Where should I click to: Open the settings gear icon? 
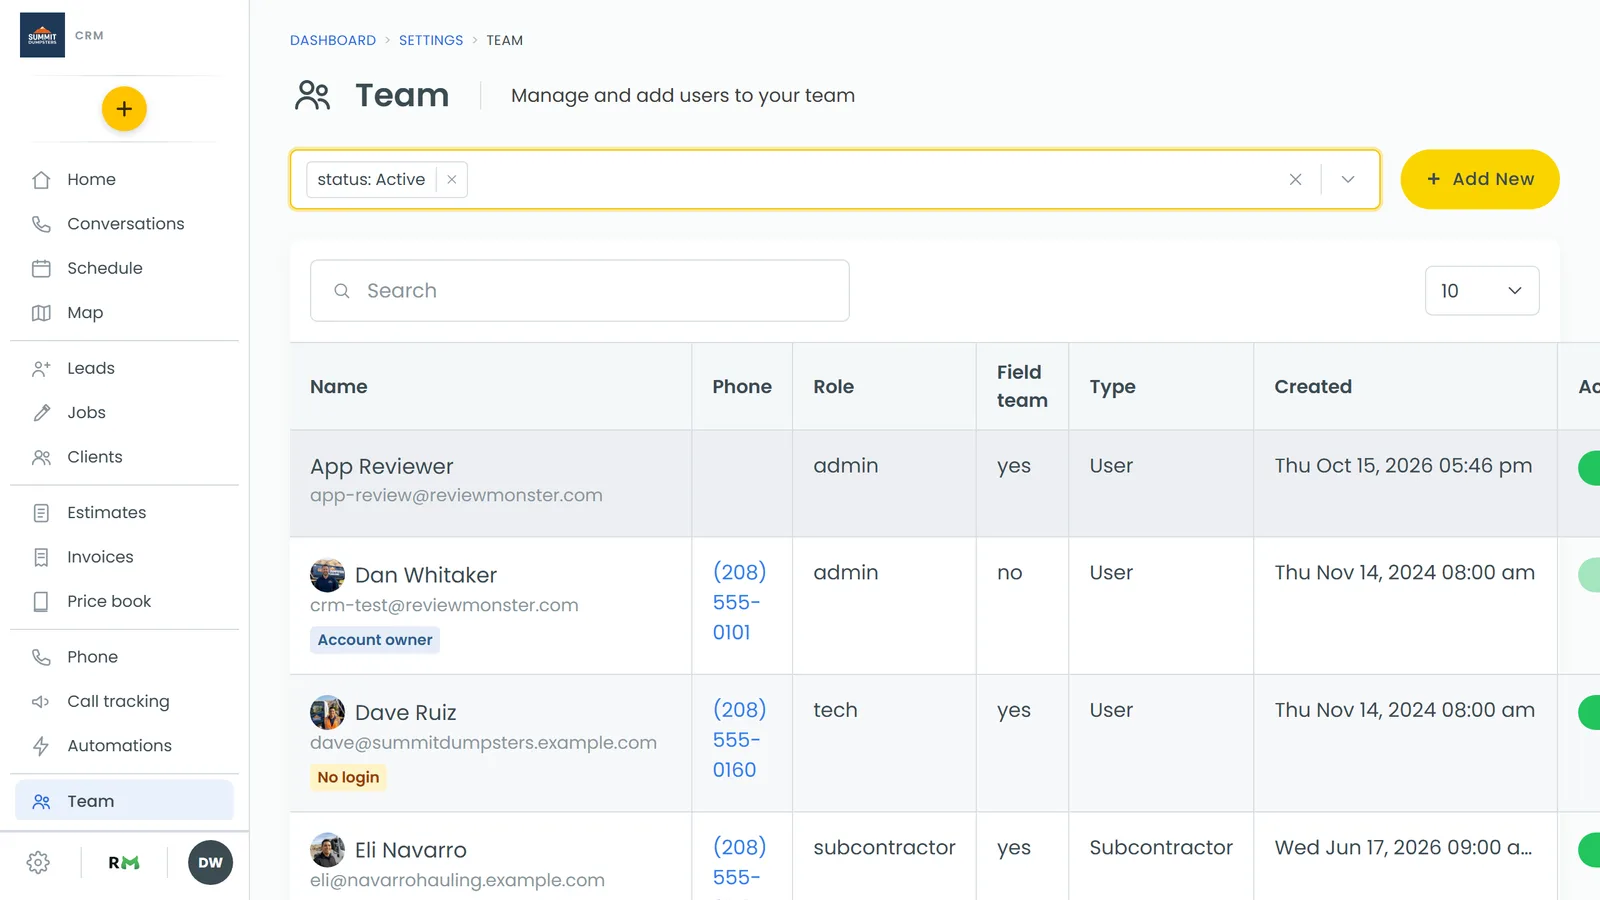tap(38, 863)
